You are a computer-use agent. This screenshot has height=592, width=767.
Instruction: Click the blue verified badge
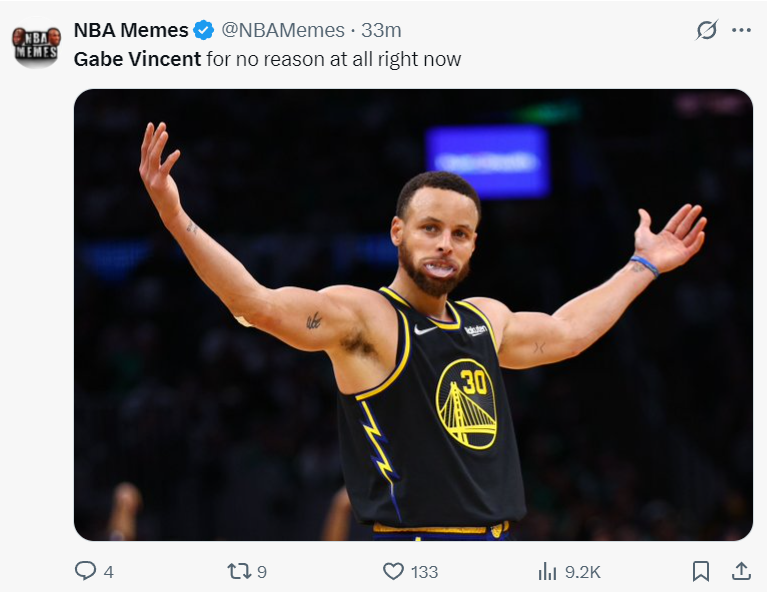pyautogui.click(x=203, y=30)
